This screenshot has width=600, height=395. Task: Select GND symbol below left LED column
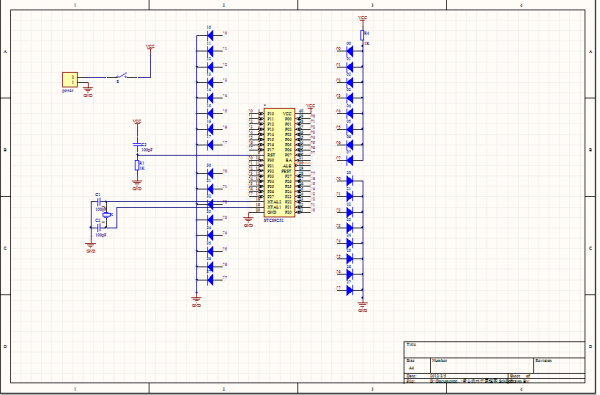[x=196, y=300]
